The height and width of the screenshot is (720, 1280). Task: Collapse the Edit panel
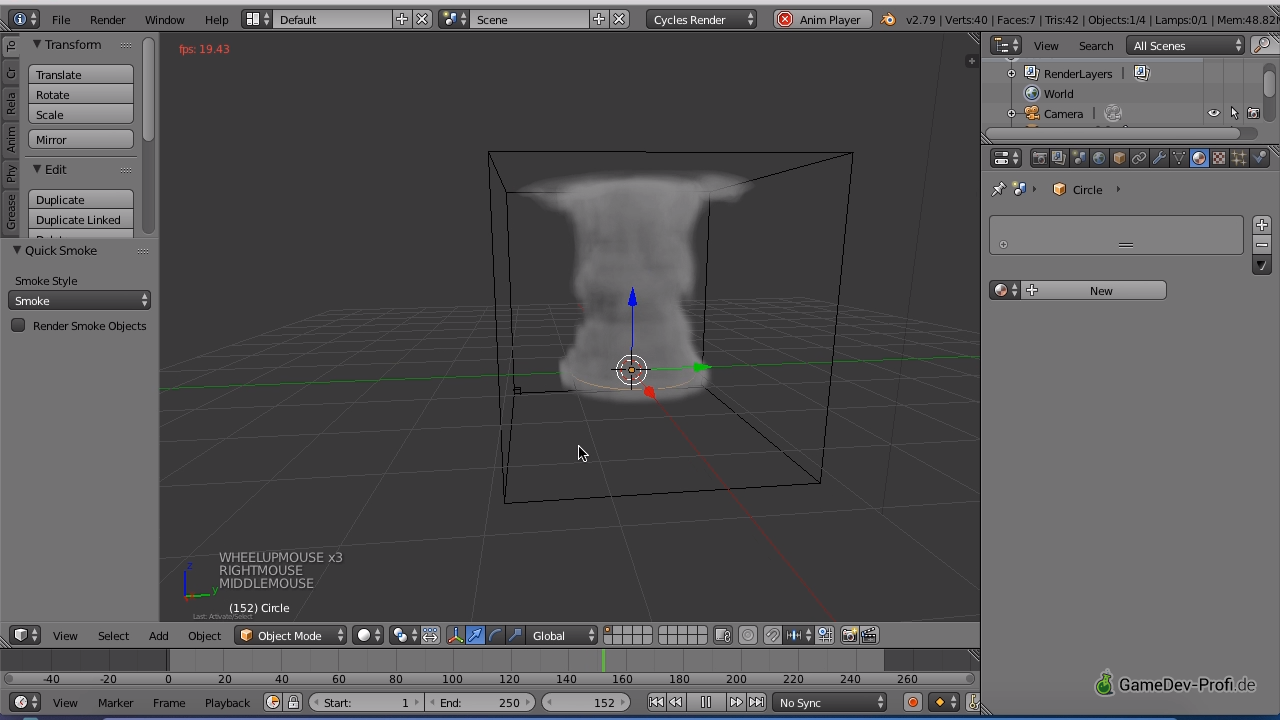click(x=36, y=169)
